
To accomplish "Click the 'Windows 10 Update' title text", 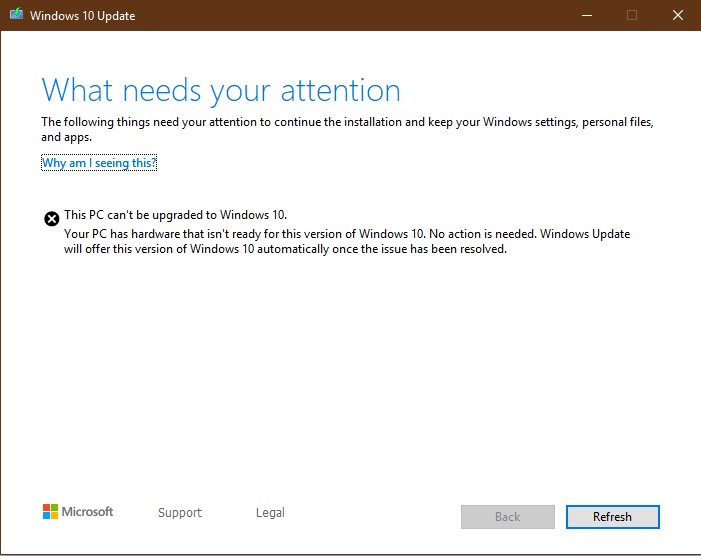I will [83, 16].
